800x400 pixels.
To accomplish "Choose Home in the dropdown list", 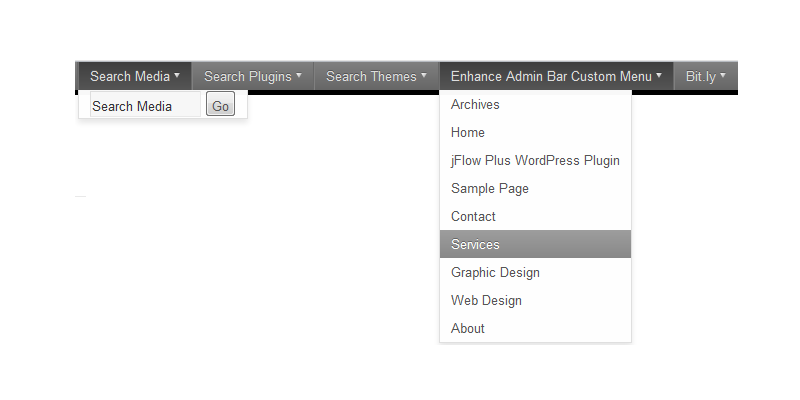I will pyautogui.click(x=468, y=132).
